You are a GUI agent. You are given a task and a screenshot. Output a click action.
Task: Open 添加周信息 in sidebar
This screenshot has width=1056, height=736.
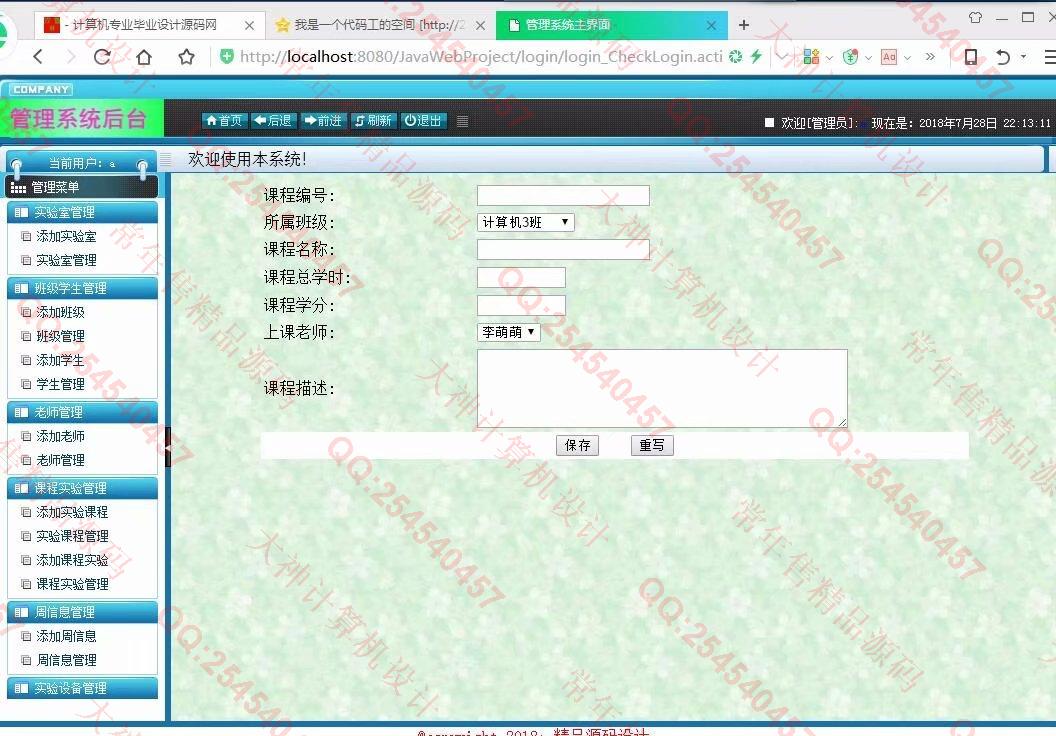(66, 636)
